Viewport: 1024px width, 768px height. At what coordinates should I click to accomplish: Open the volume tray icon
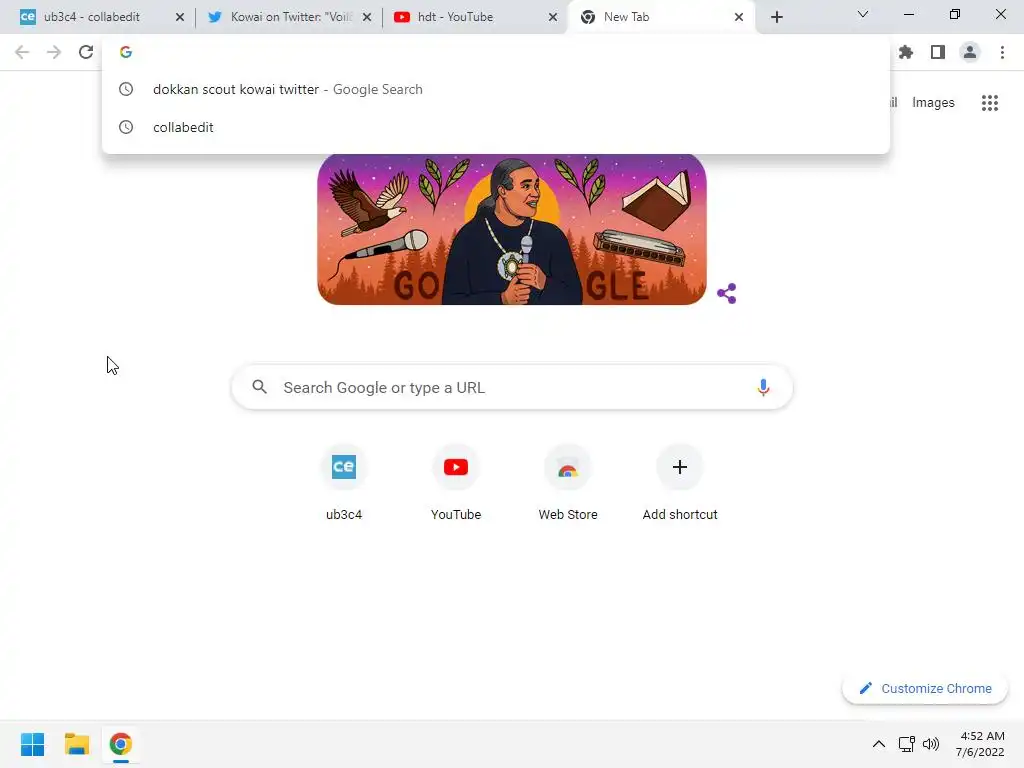(x=931, y=744)
